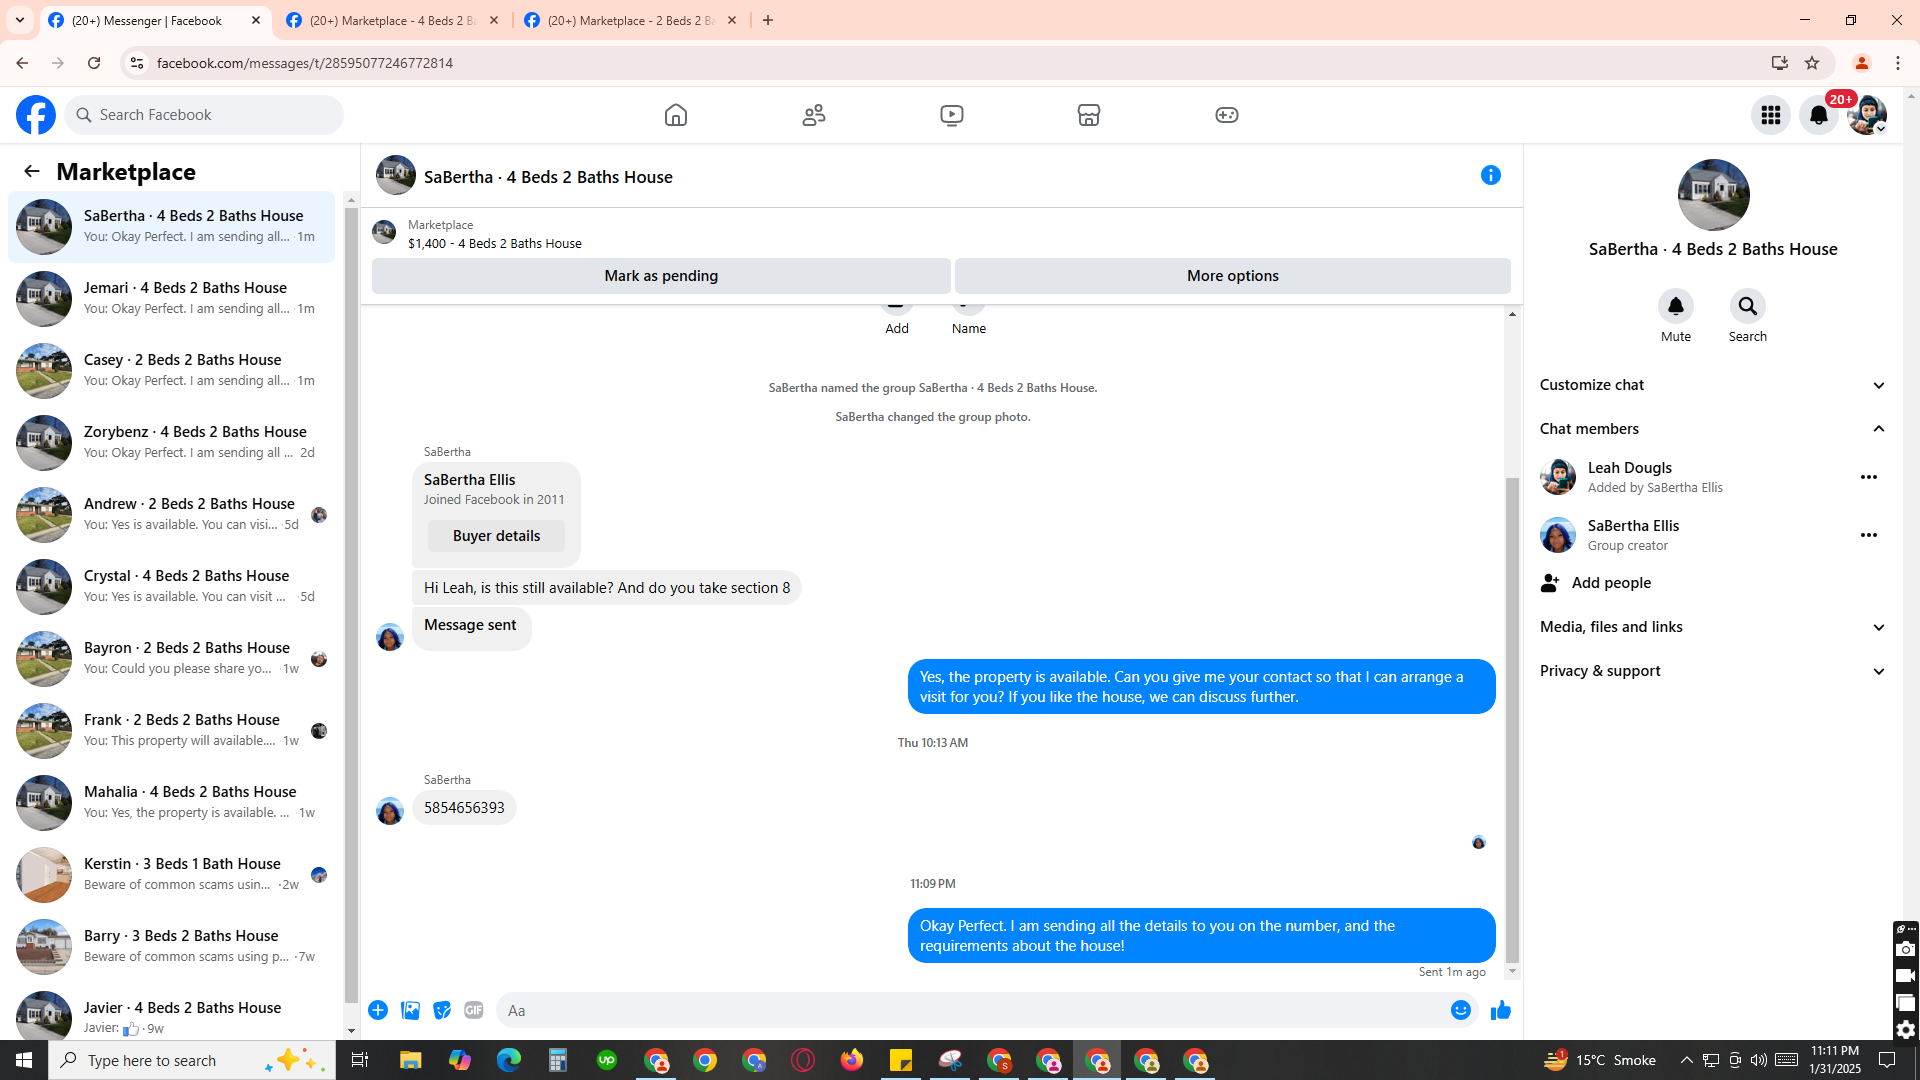The height and width of the screenshot is (1080, 1920).
Task: Attach a photo using the image icon
Action: point(410,1010)
